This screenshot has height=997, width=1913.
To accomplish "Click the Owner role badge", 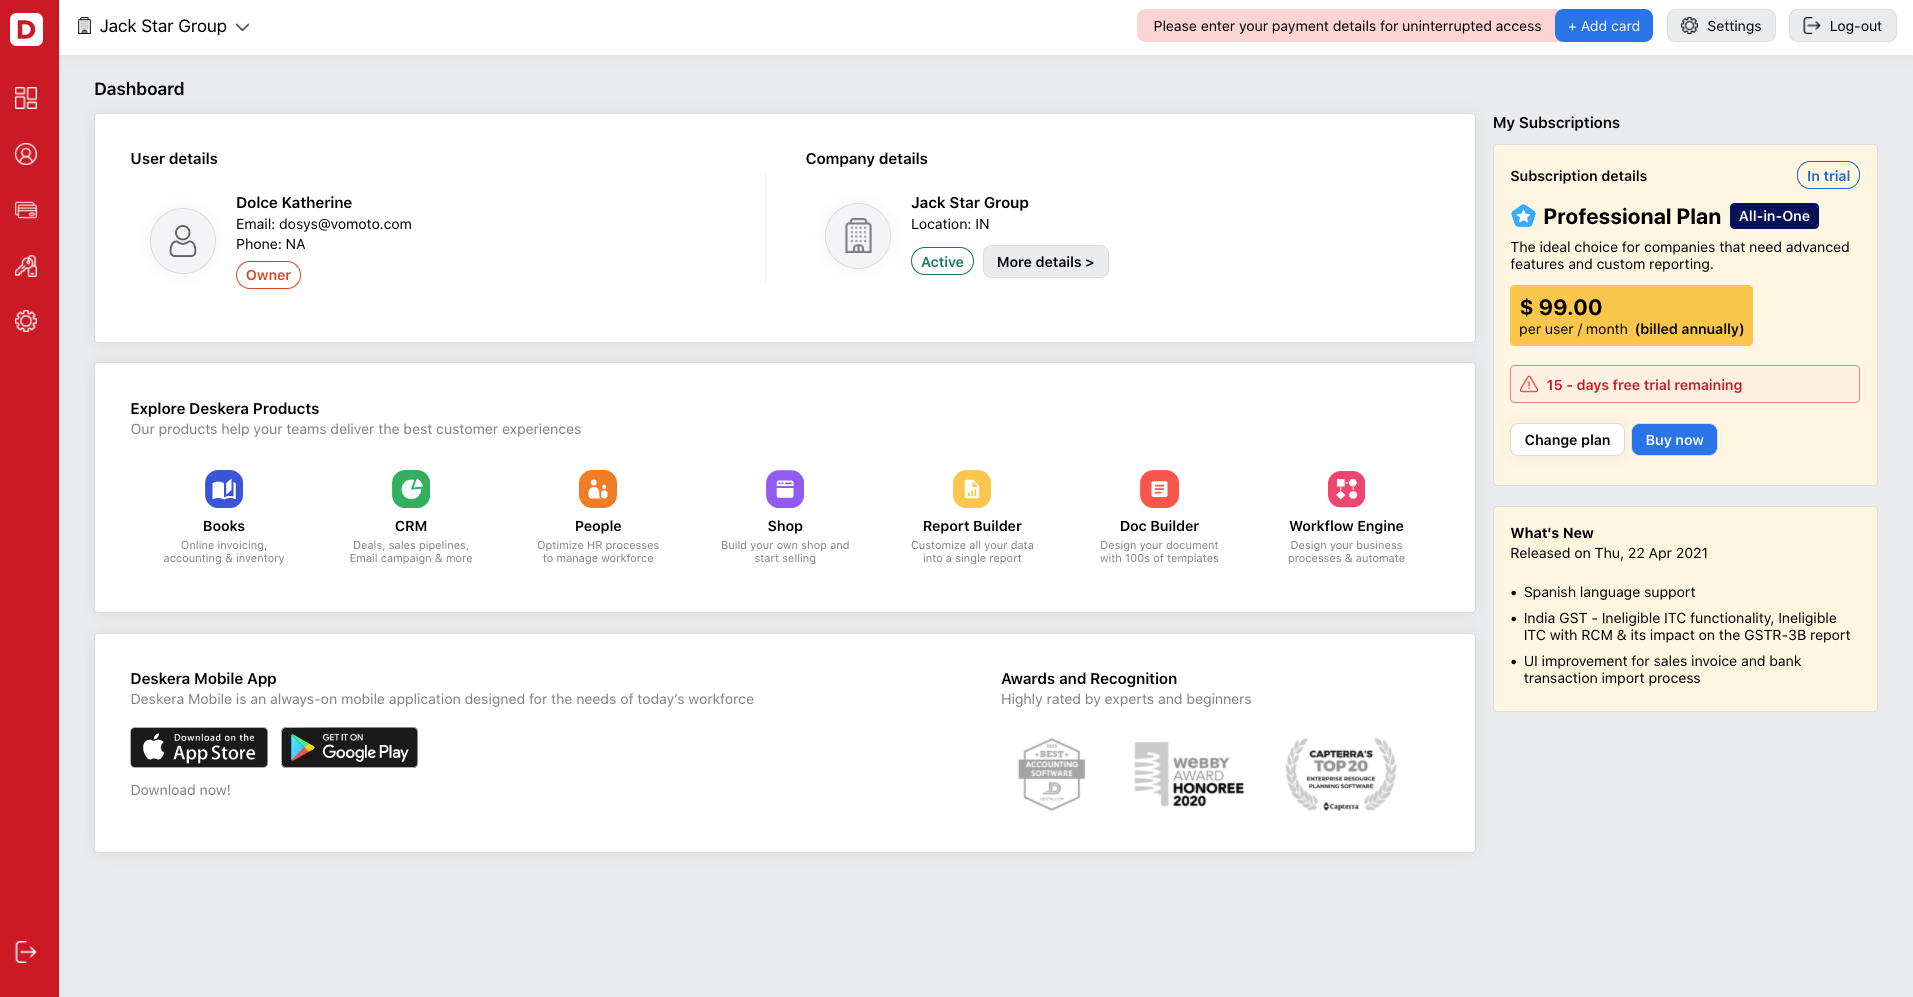I will tap(268, 275).
